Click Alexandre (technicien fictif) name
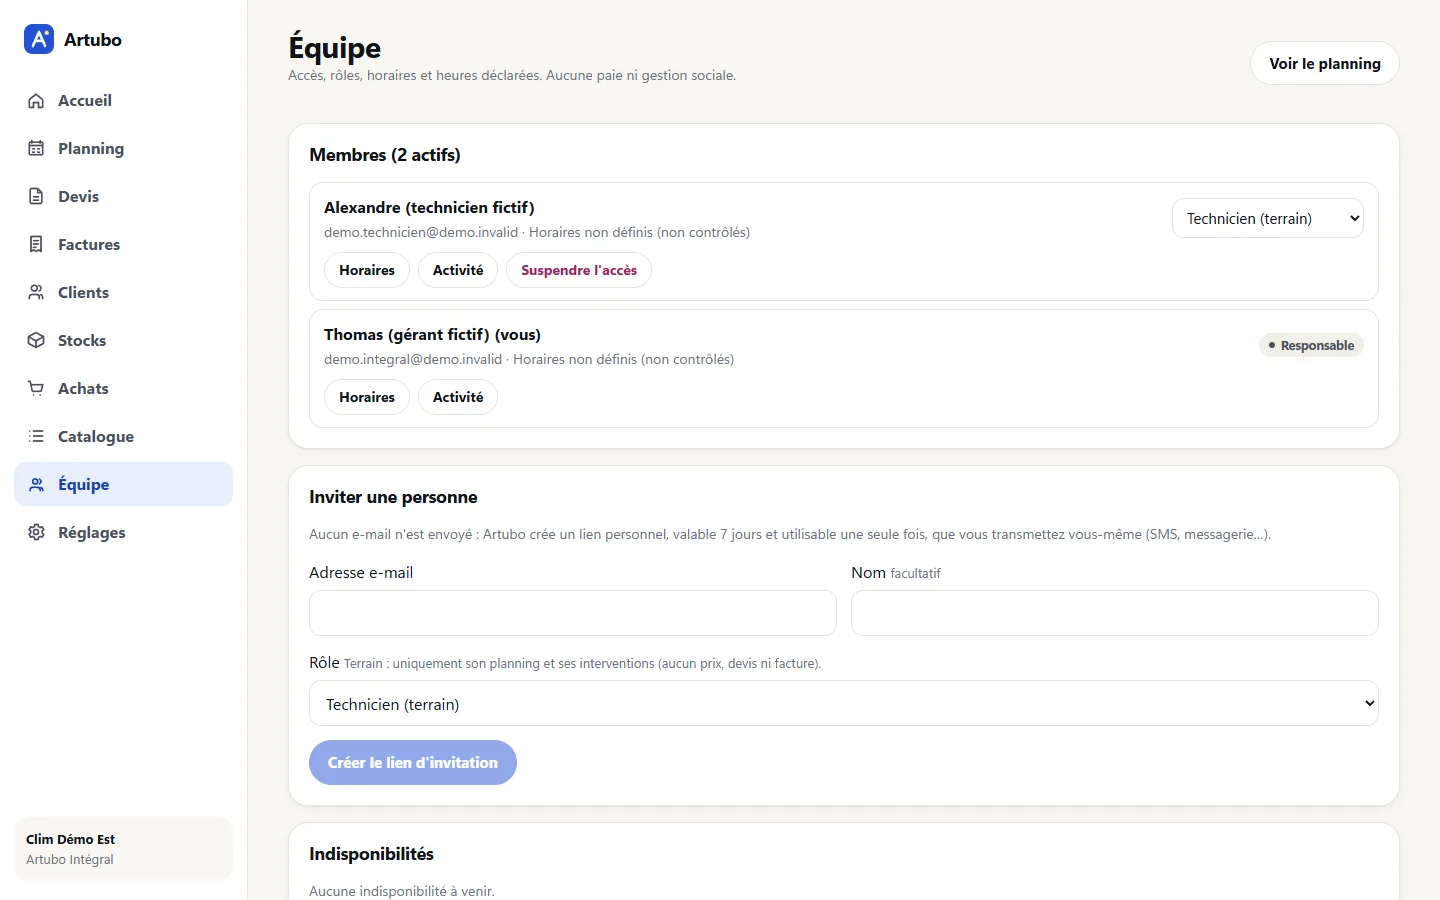This screenshot has width=1440, height=900. click(x=429, y=208)
